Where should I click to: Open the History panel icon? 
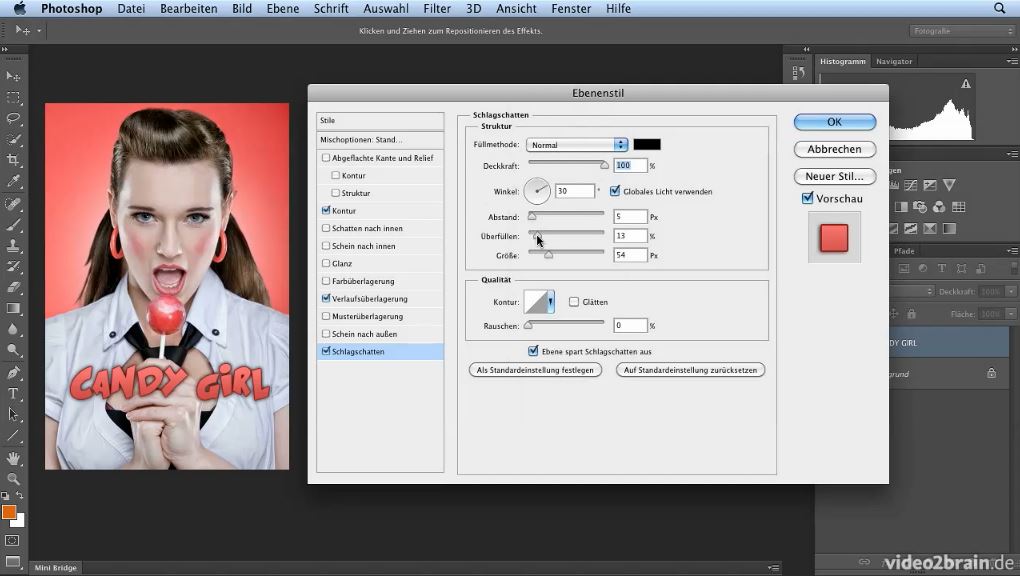coord(799,73)
